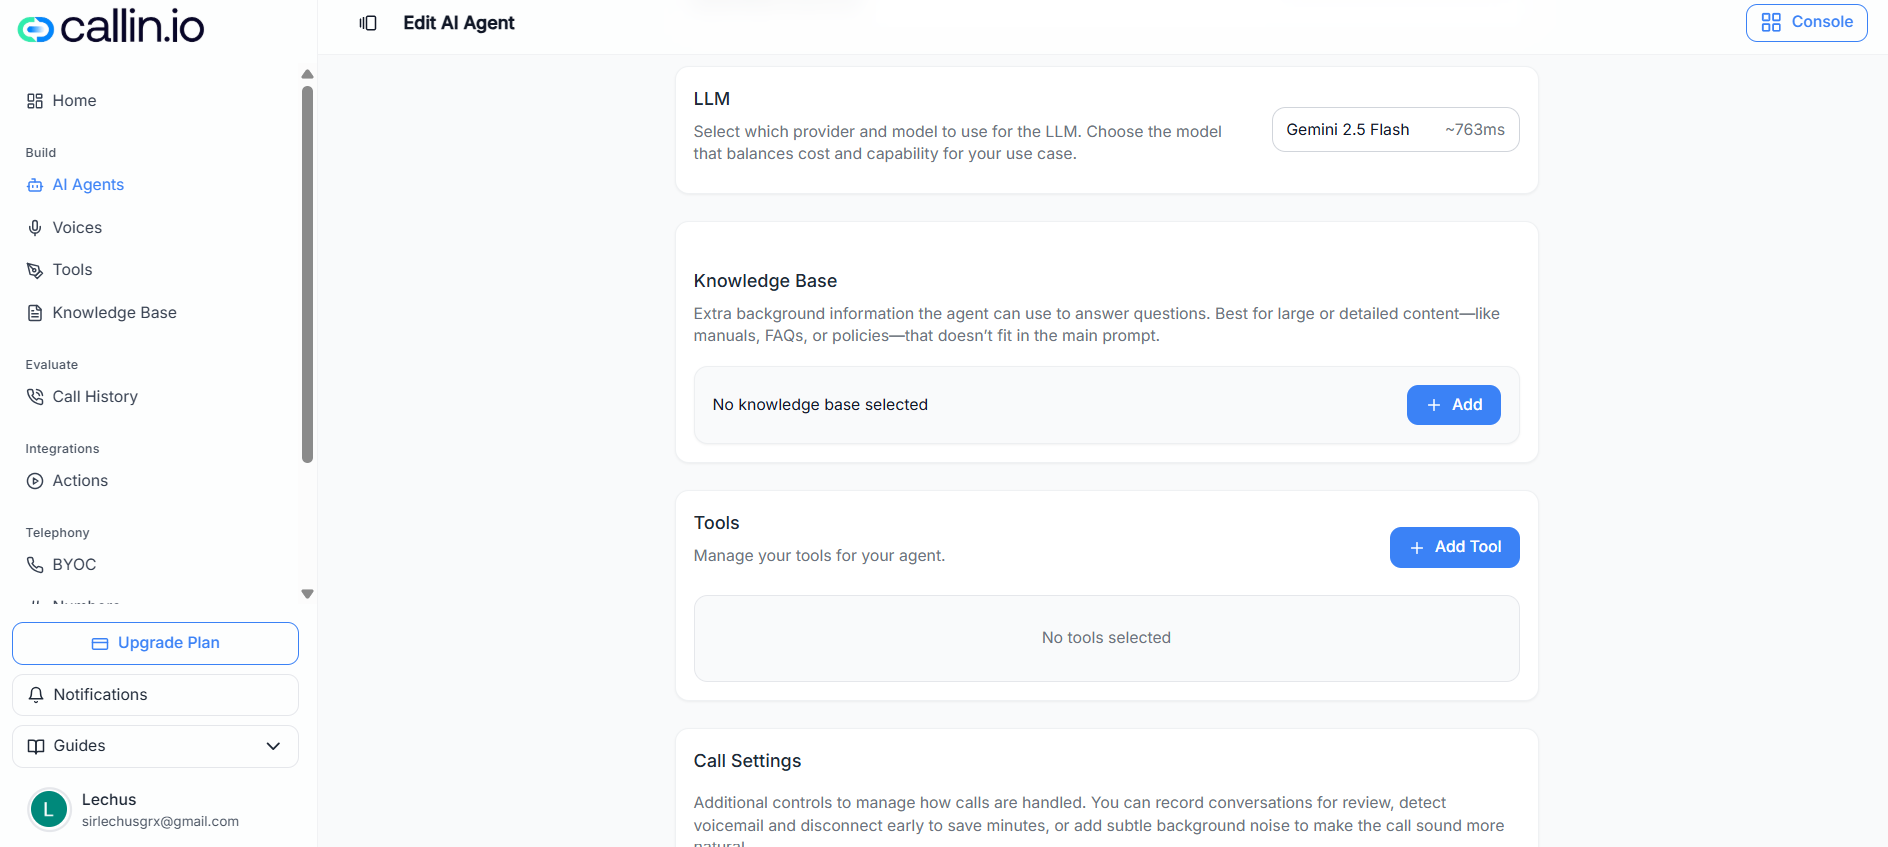Select the Home icon in the sidebar
The image size is (1888, 847).
(x=33, y=100)
